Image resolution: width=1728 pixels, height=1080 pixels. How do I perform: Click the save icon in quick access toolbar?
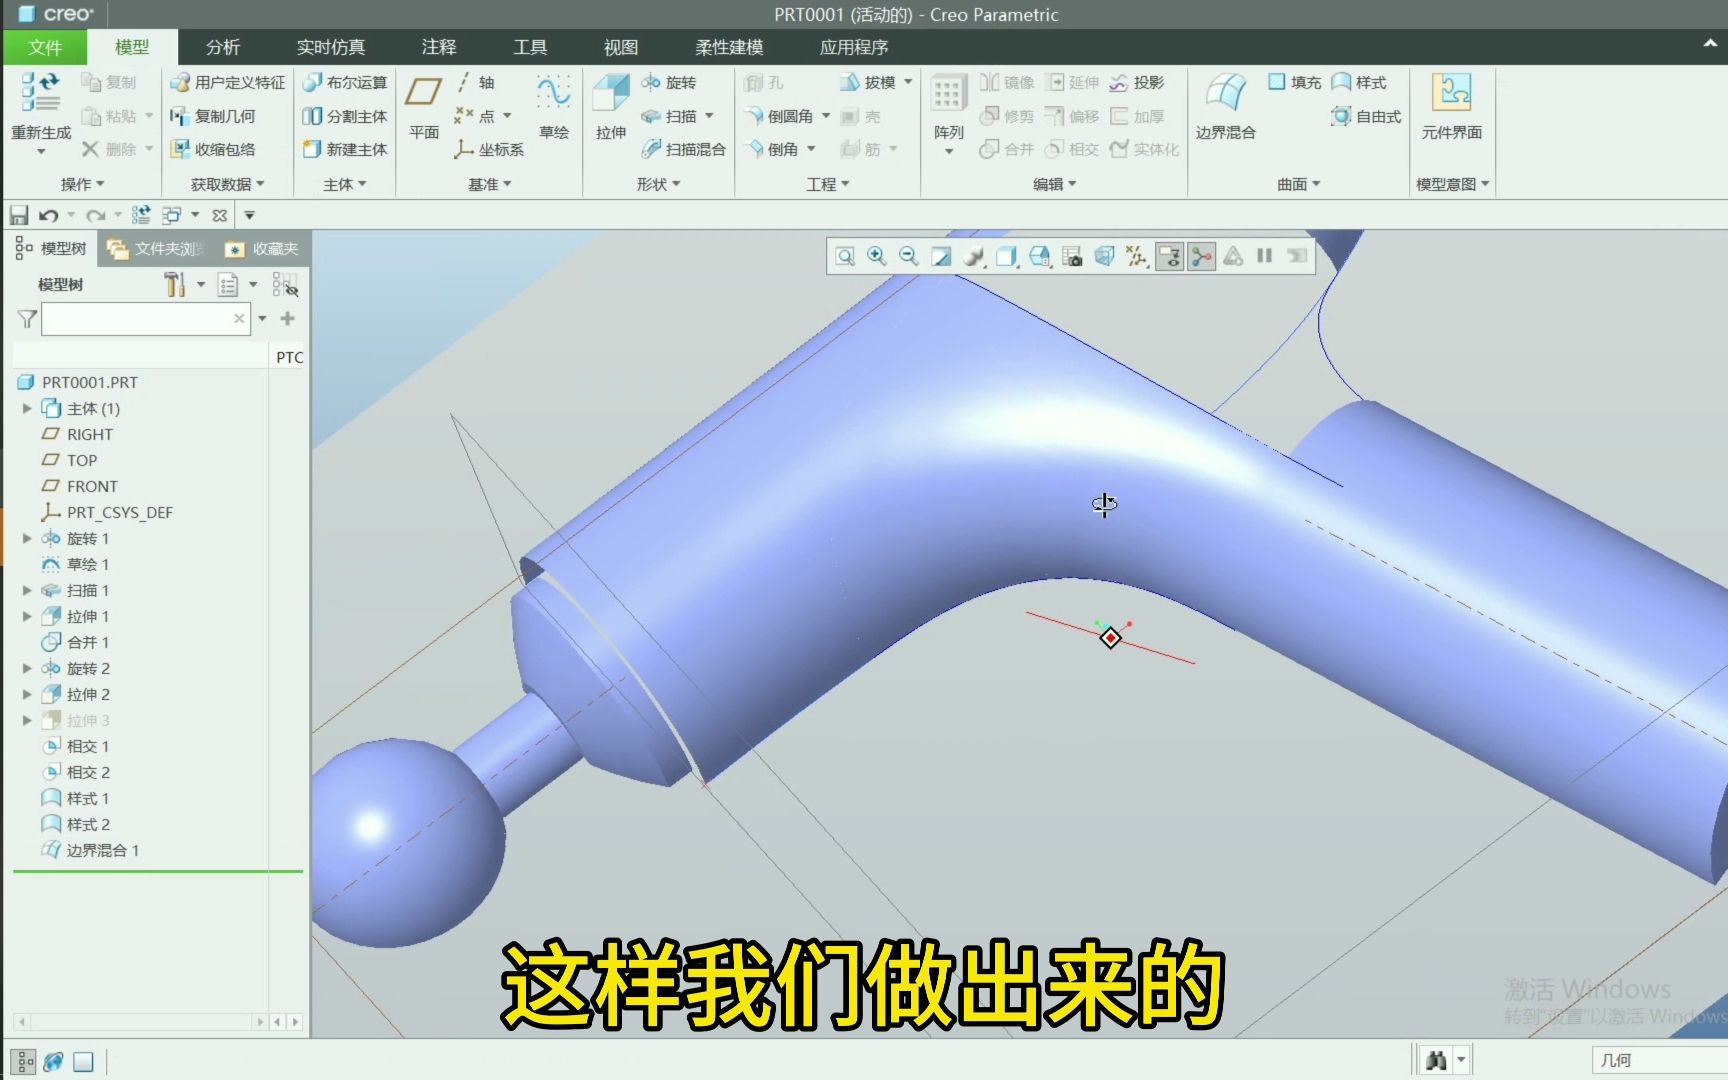tap(18, 215)
